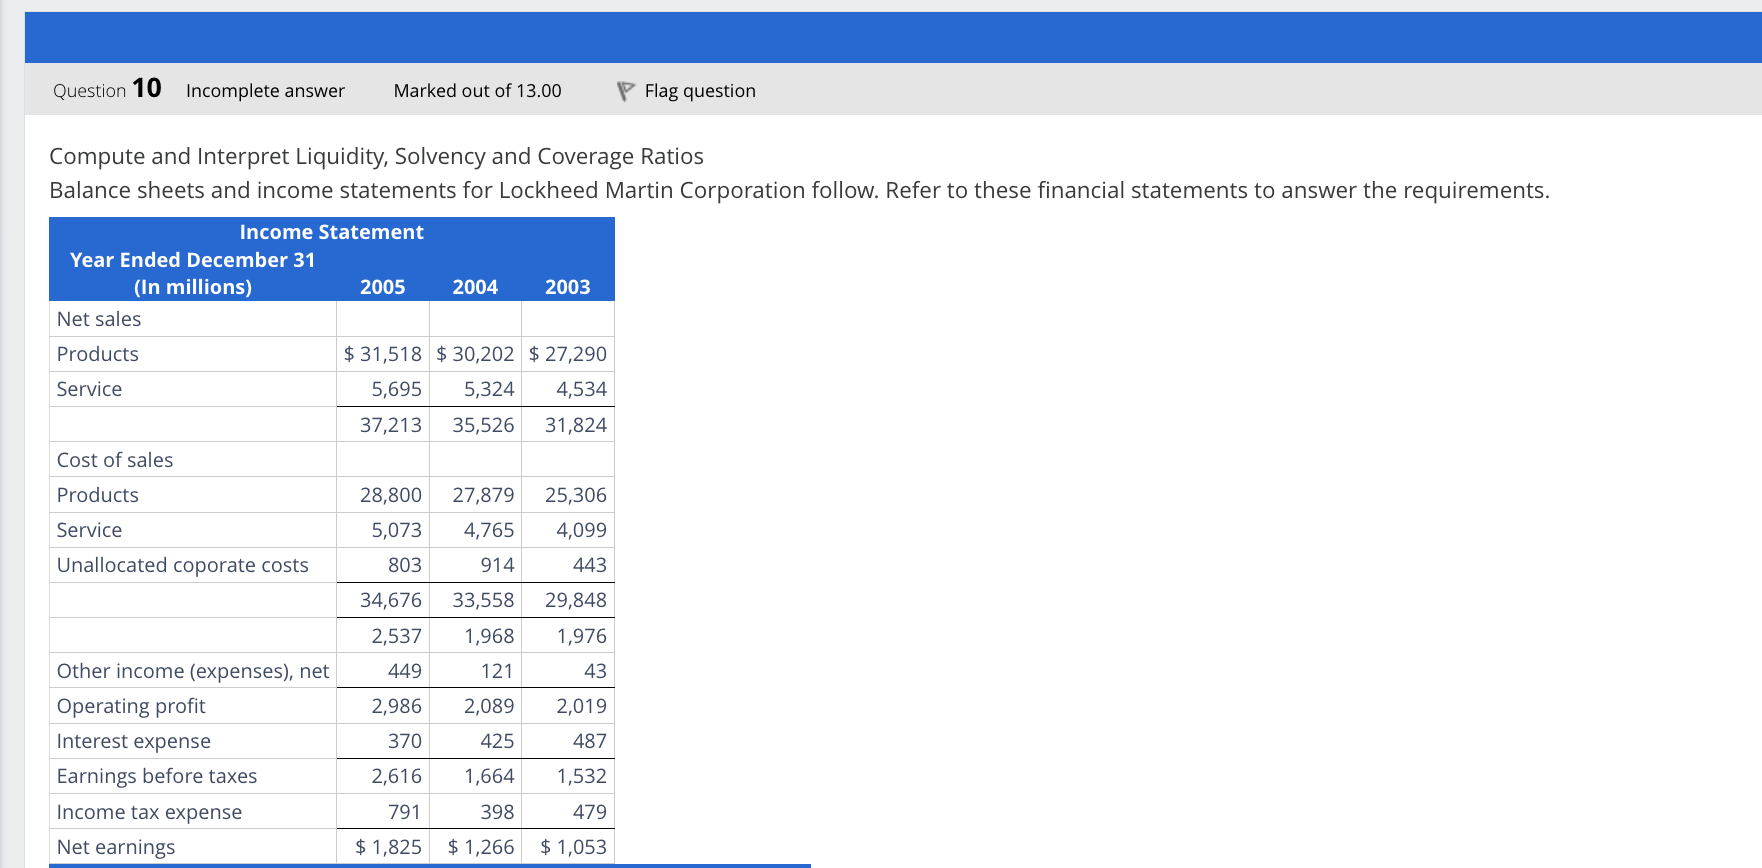The image size is (1762, 868).
Task: Click the 914 cell
Action: coord(475,565)
